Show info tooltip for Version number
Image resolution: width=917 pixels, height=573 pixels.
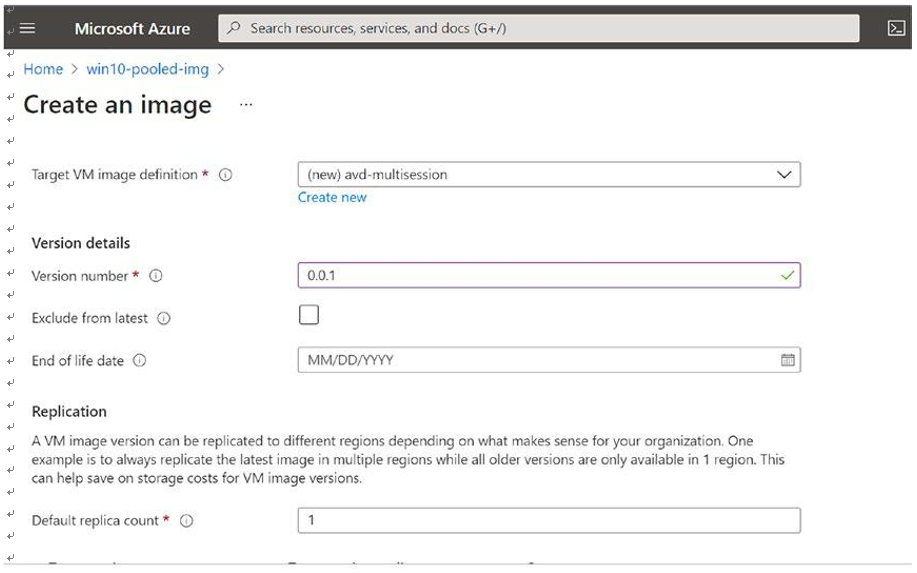pyautogui.click(x=156, y=275)
